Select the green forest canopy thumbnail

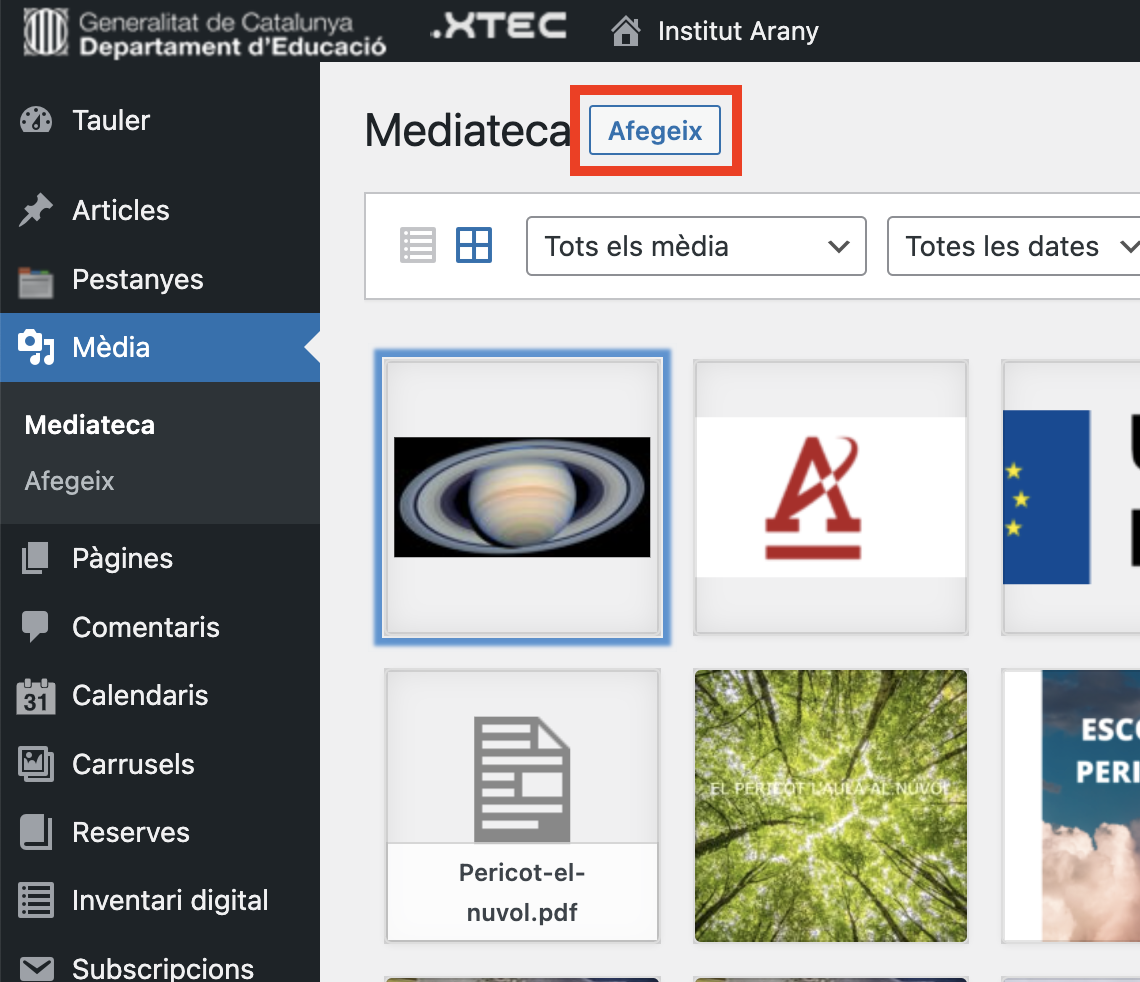tap(831, 806)
